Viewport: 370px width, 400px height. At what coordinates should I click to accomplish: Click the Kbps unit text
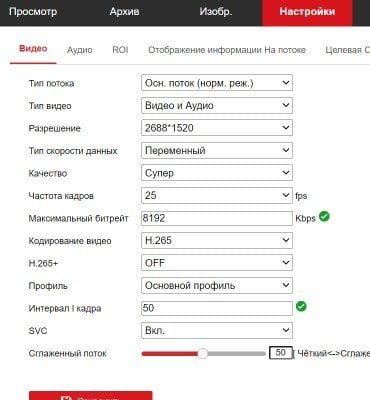coord(305,219)
